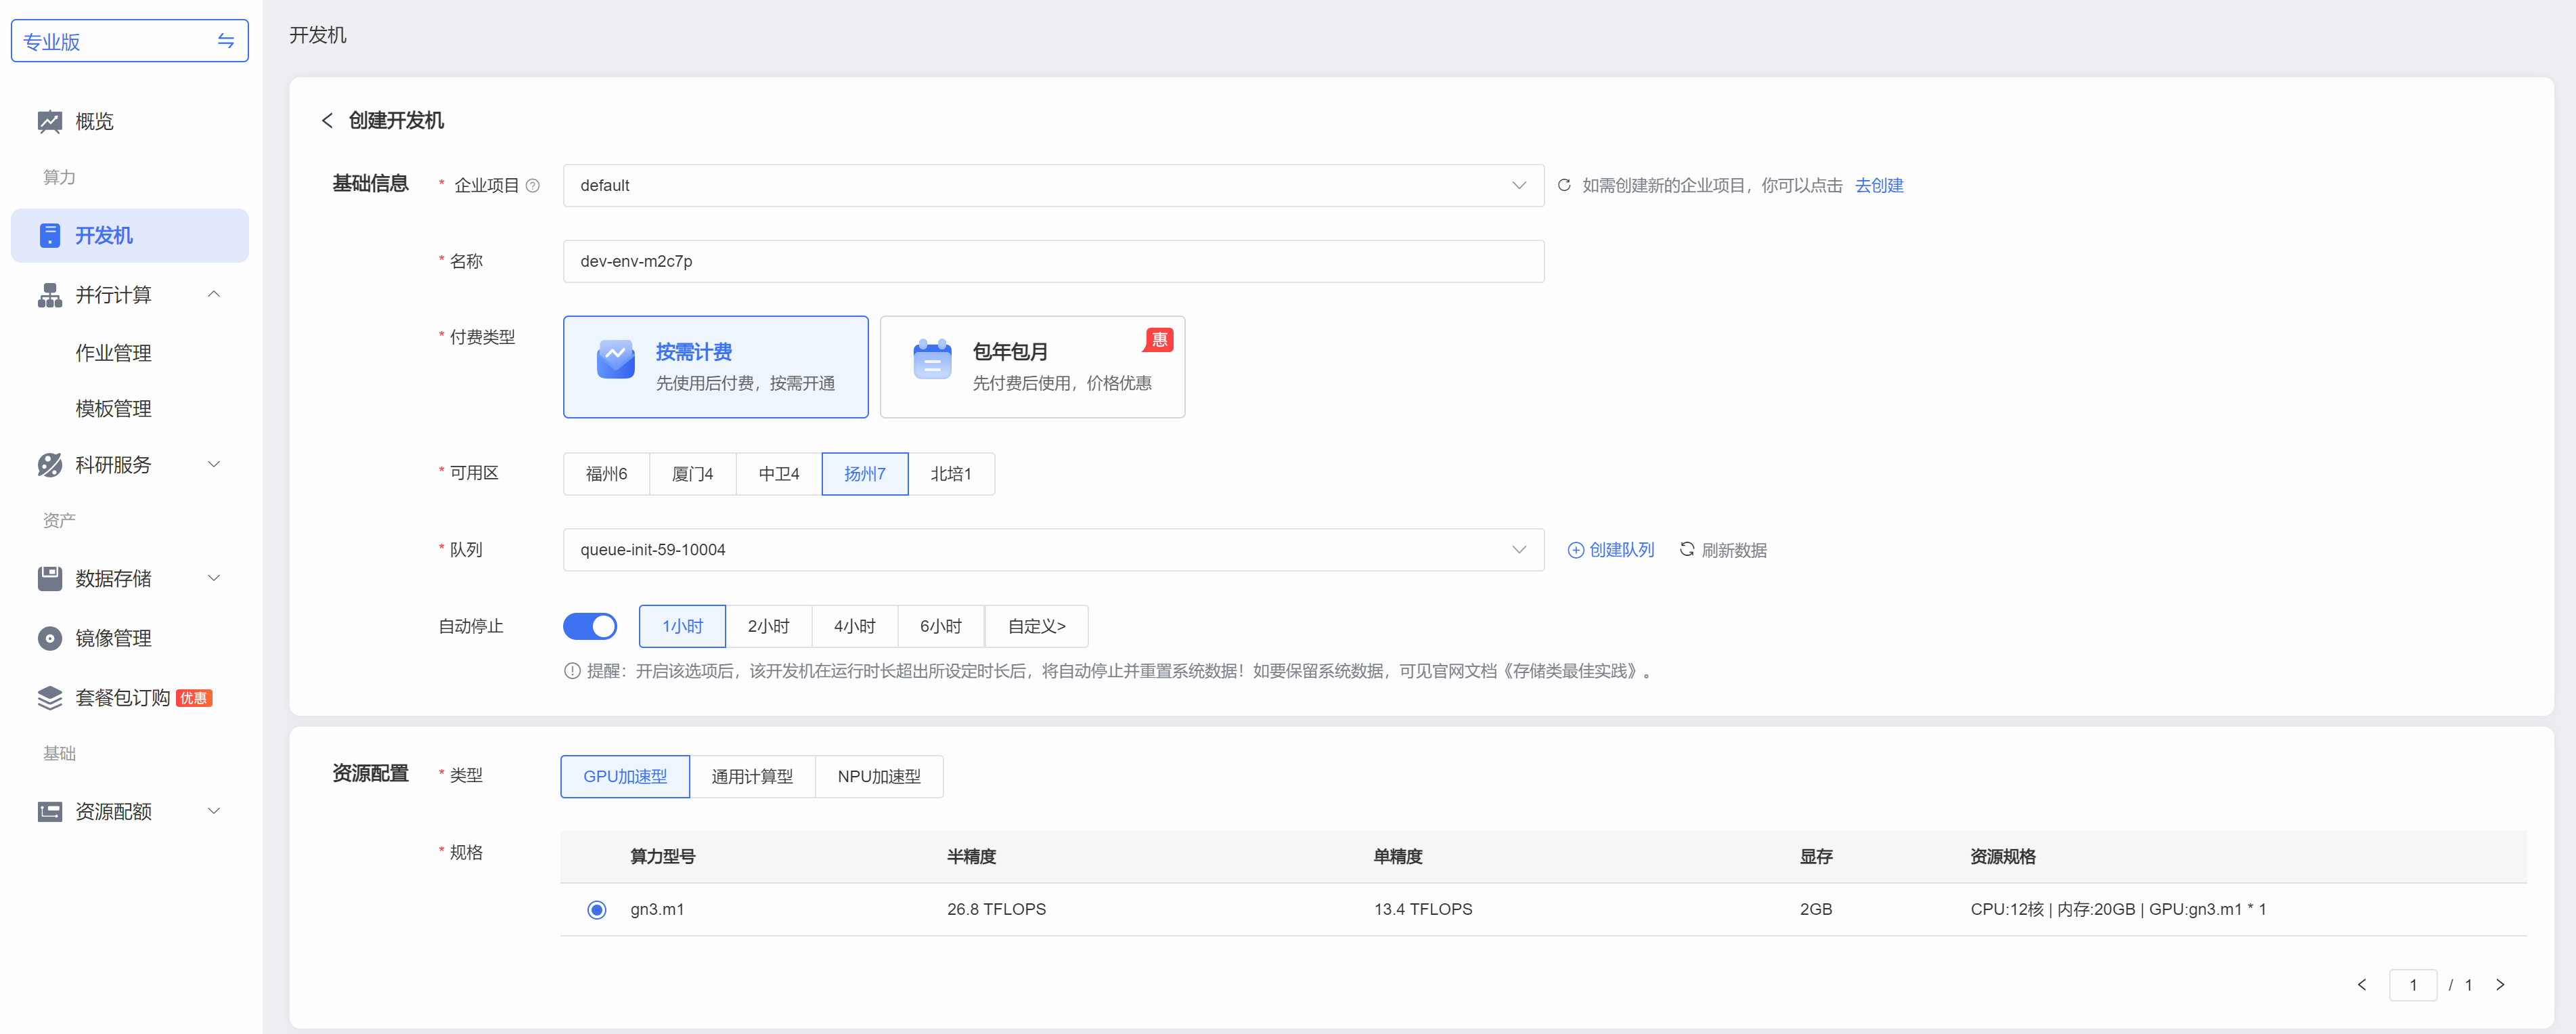Click the 套餐包订购 layers icon

tap(50, 698)
